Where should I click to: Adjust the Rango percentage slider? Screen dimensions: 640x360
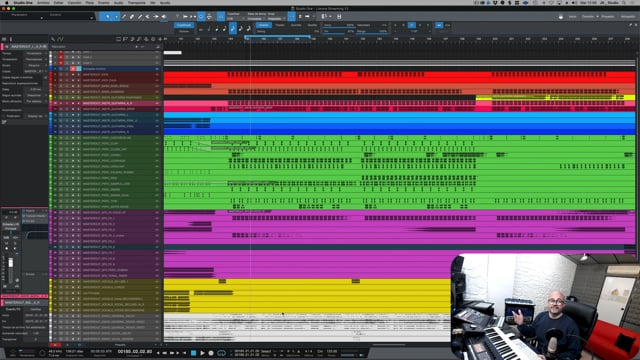[x=371, y=31]
